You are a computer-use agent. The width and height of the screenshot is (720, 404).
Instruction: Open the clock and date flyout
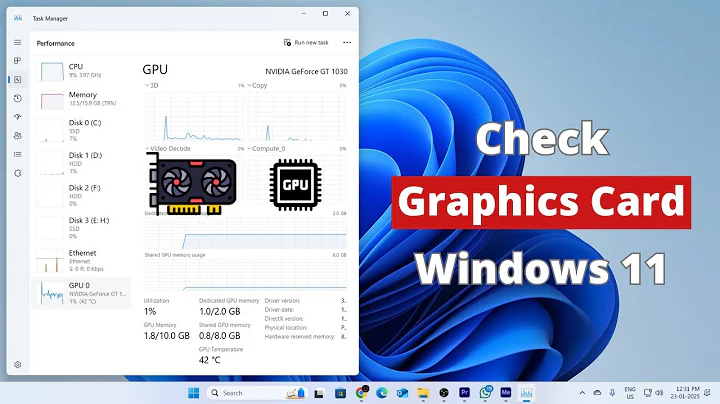click(x=685, y=393)
